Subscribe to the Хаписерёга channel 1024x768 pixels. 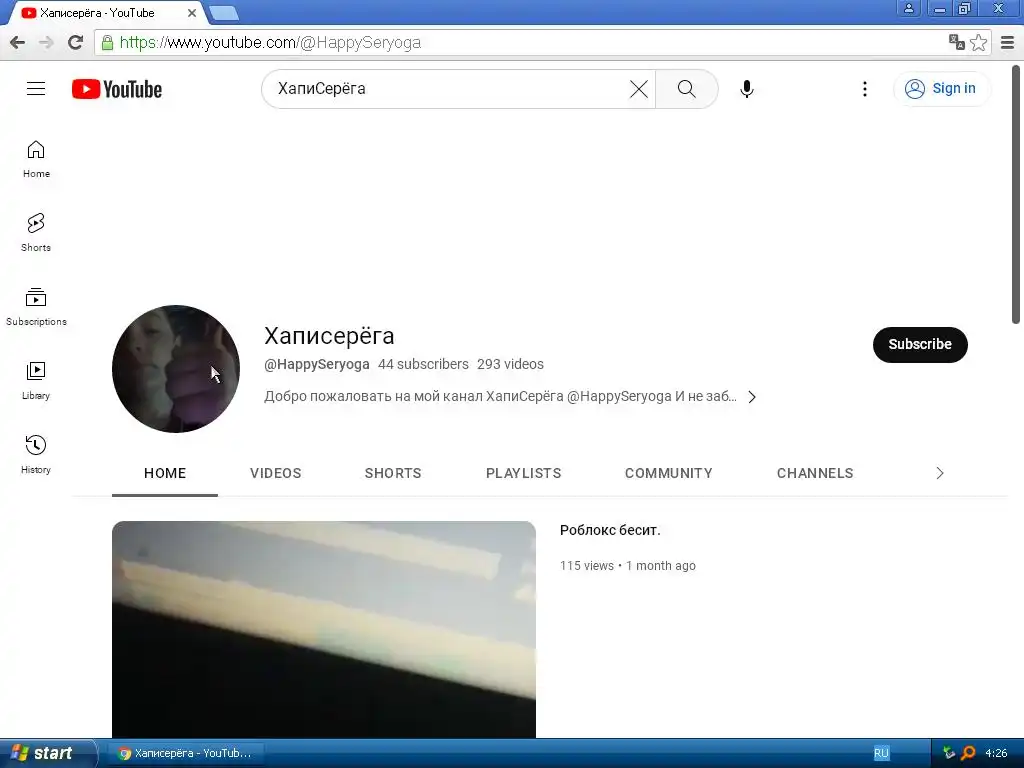pyautogui.click(x=920, y=344)
